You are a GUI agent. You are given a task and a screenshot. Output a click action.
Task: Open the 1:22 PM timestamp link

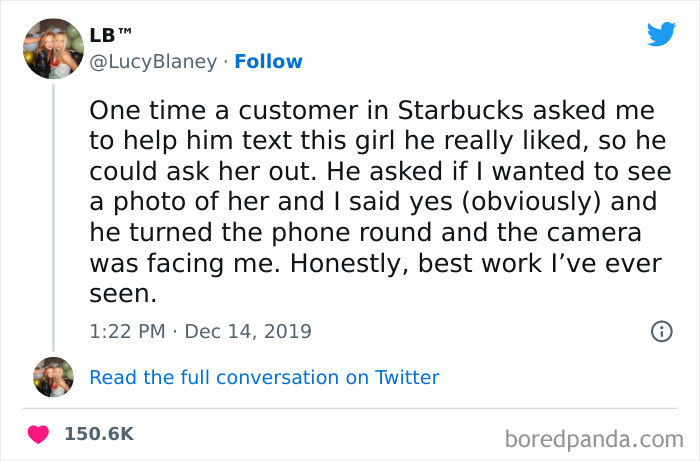click(129, 331)
